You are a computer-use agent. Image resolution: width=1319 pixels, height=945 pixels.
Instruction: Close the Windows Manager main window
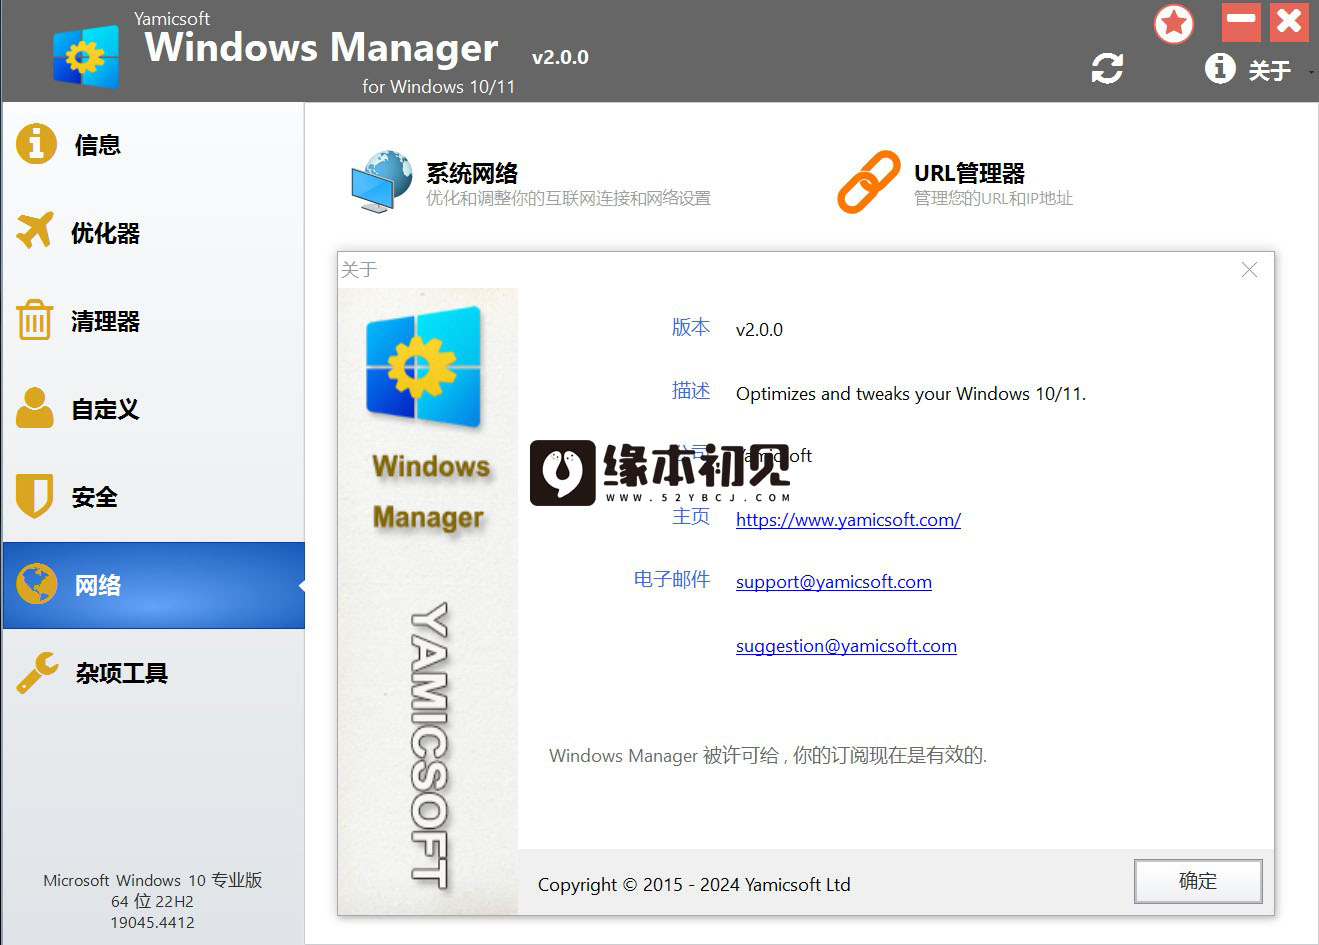click(x=1290, y=21)
